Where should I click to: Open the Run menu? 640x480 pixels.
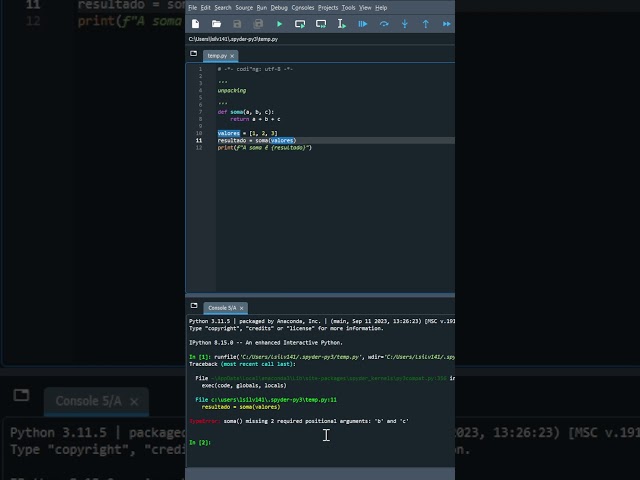pos(262,8)
